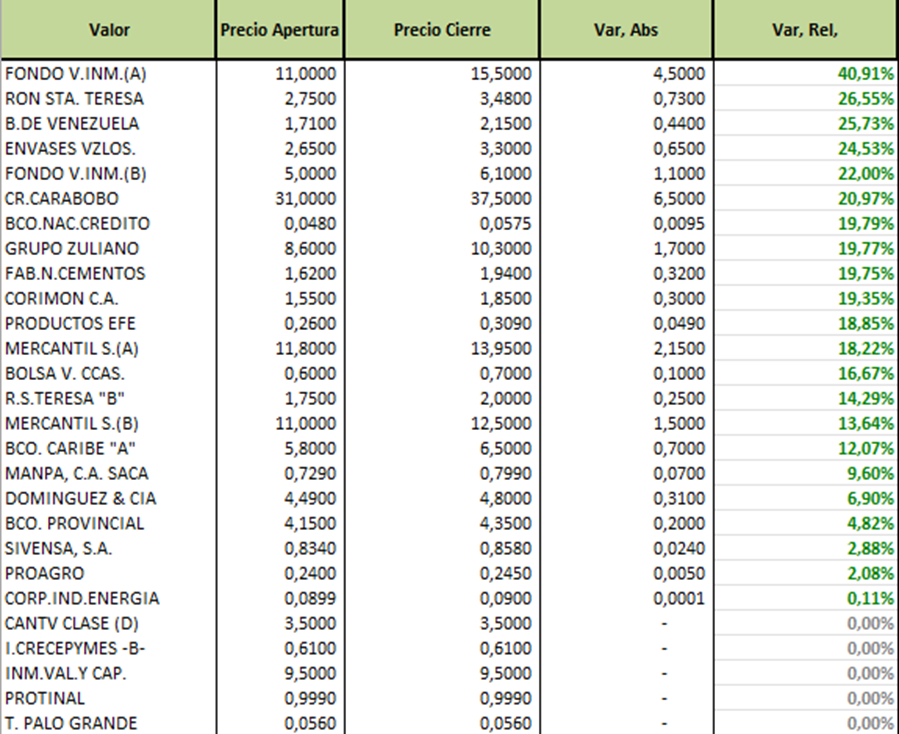899x734 pixels.
Task: Select the Precio Apertura column header
Action: tap(279, 30)
